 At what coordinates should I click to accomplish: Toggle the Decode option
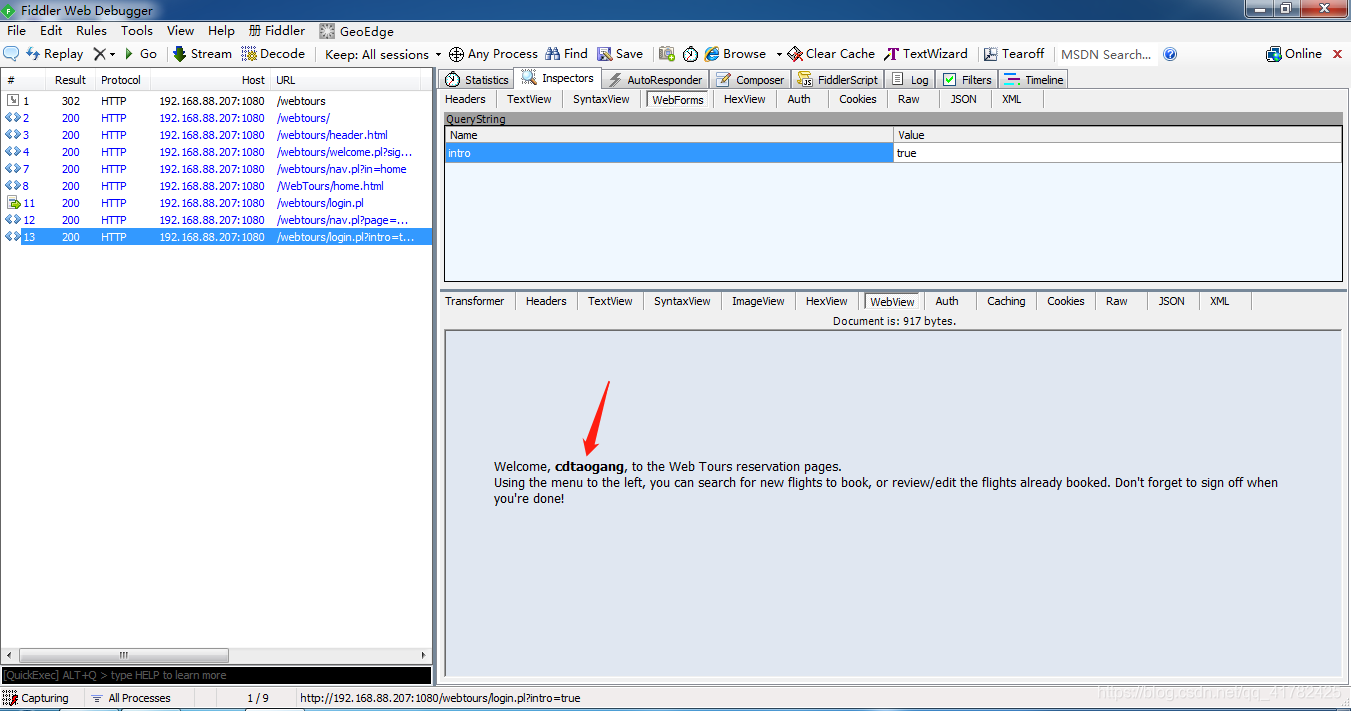point(273,54)
